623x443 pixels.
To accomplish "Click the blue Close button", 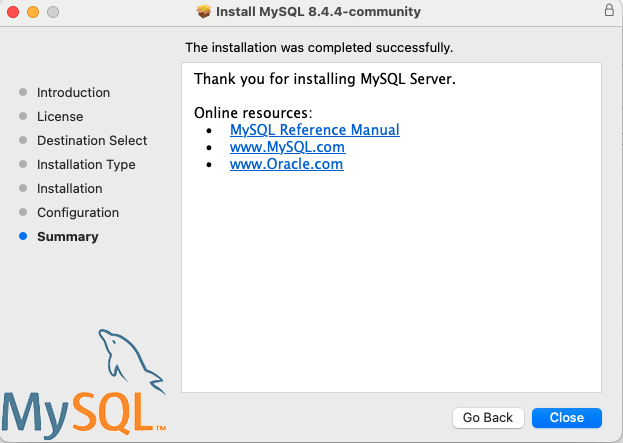I will [x=566, y=417].
